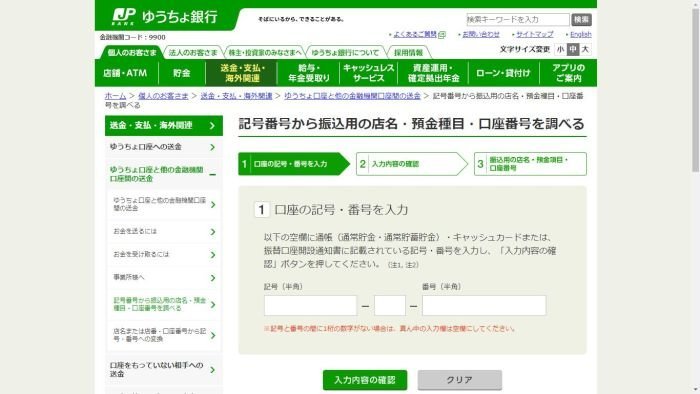This screenshot has height=394, width=700.
Task: Open sub-item ゆうちょ口座と他の金融機関口座間の送金
Action: click(164, 204)
